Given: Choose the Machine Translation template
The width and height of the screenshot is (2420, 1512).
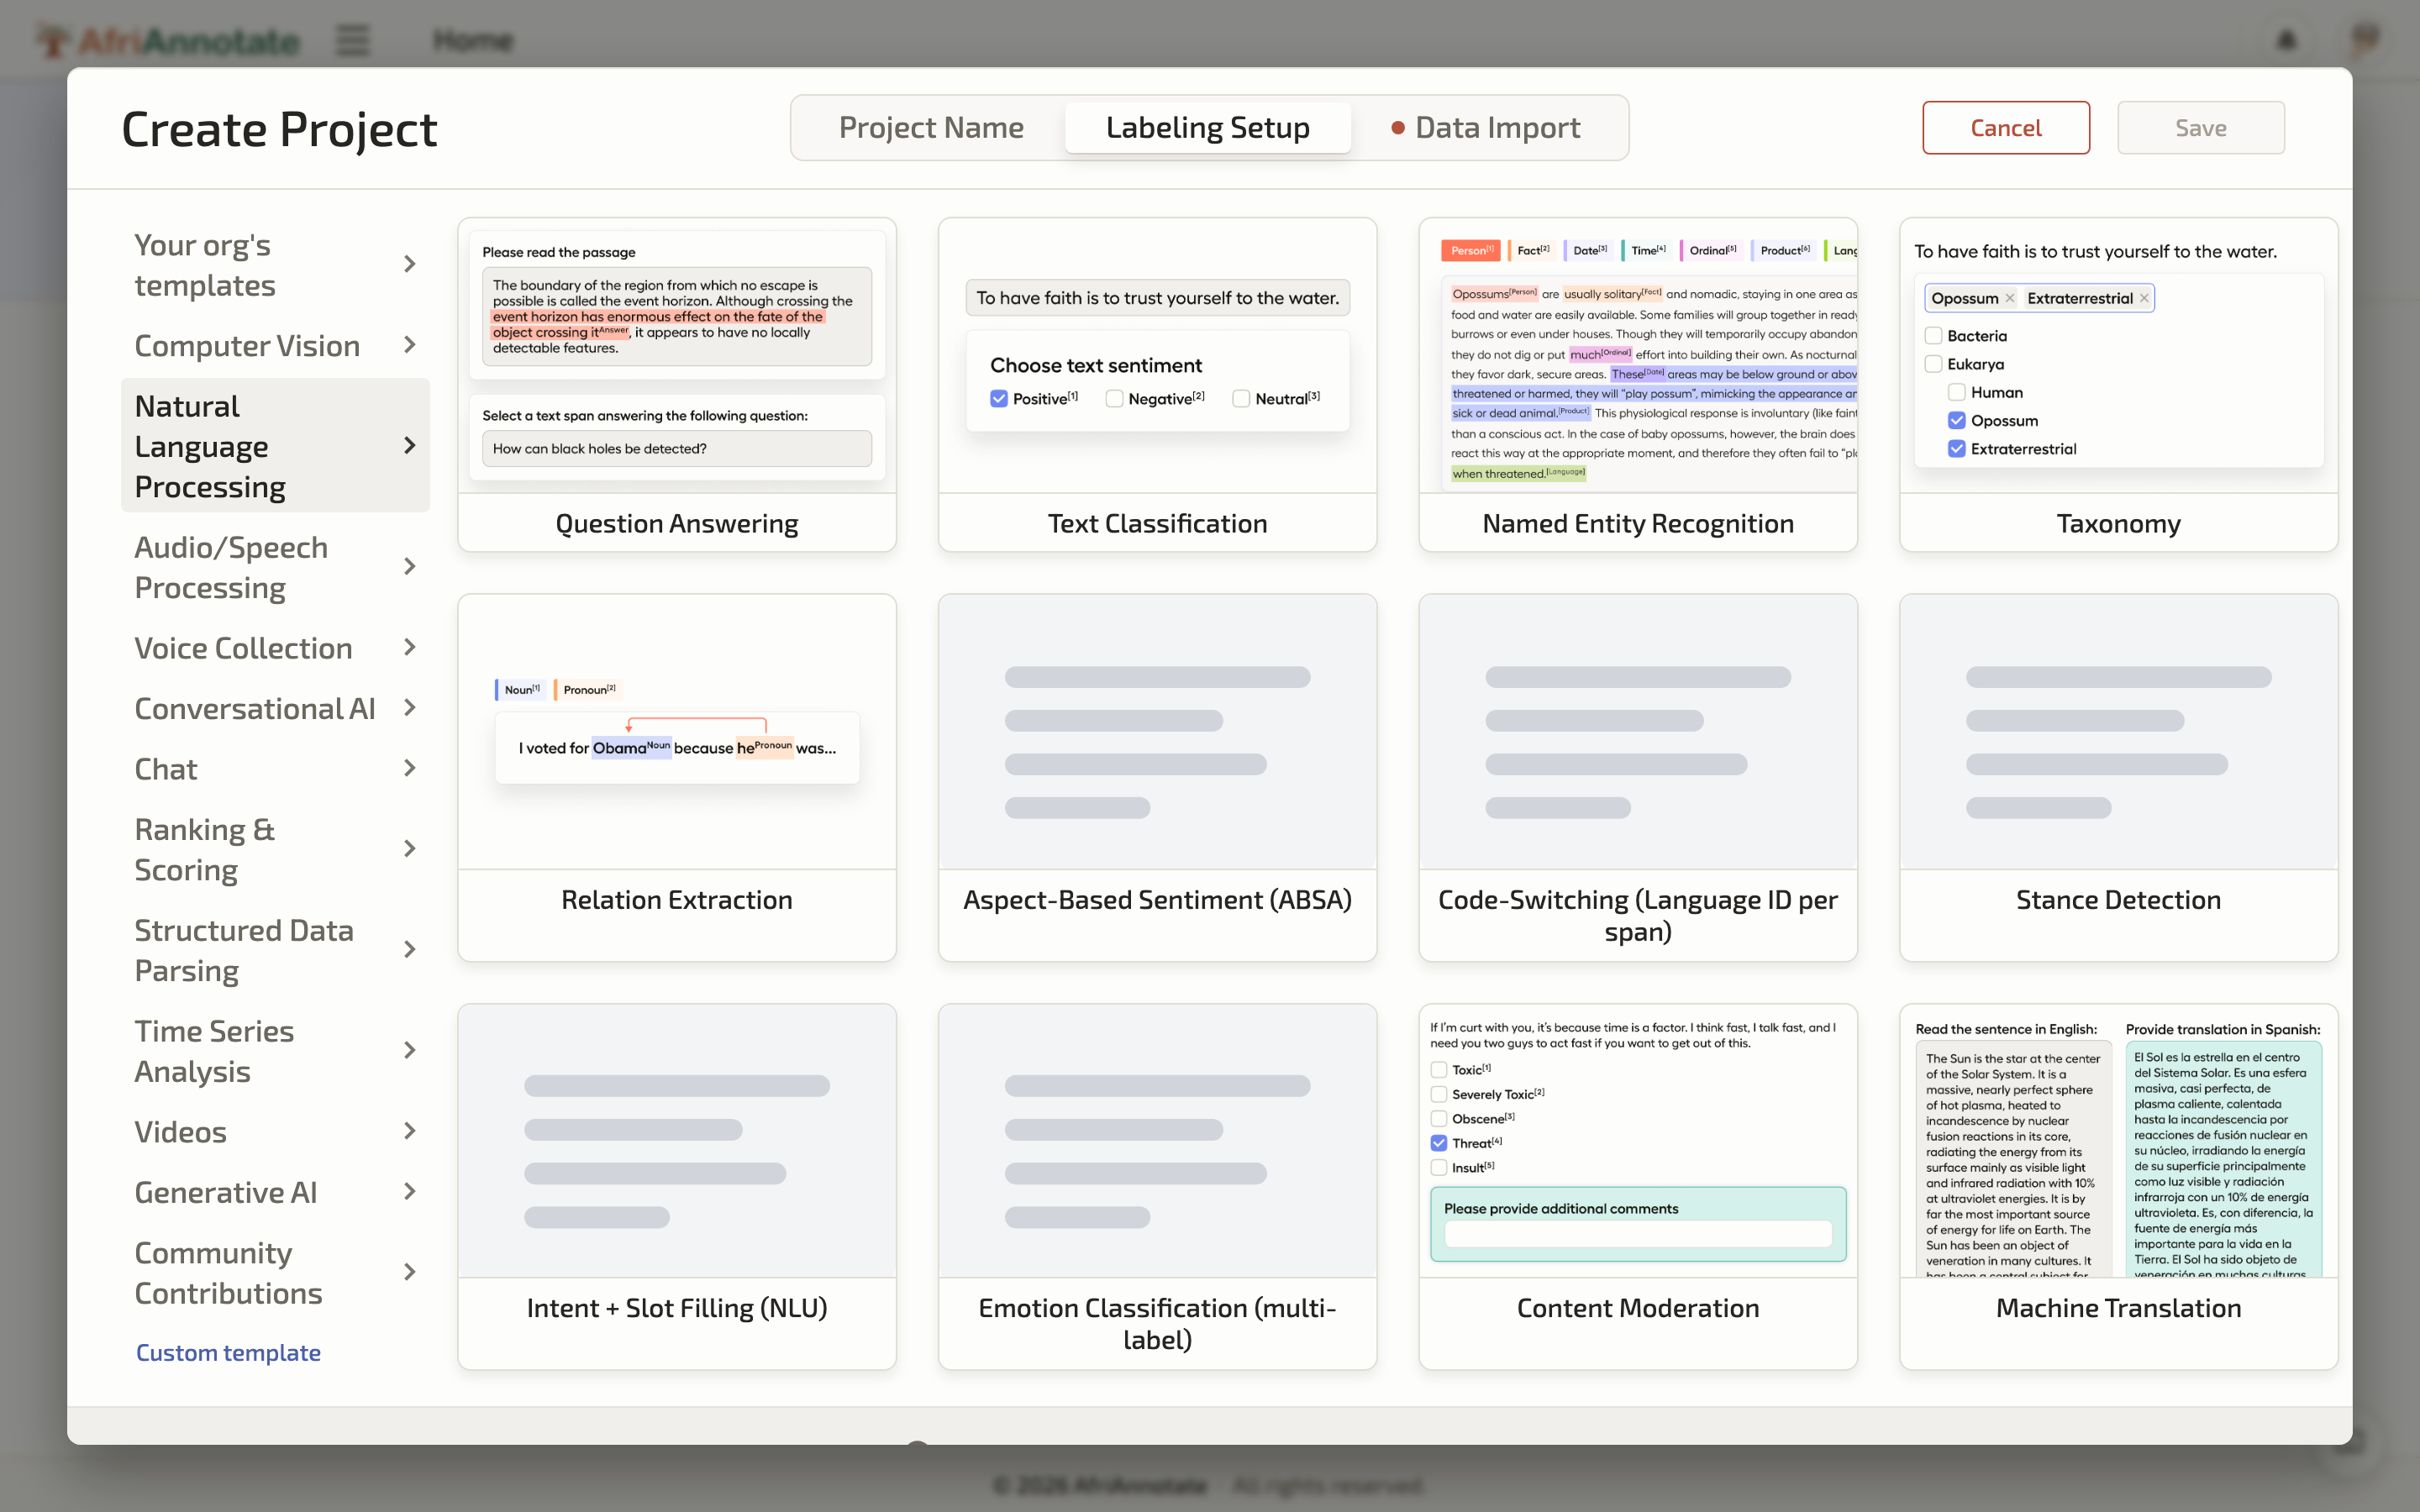Looking at the screenshot, I should tap(2119, 1187).
